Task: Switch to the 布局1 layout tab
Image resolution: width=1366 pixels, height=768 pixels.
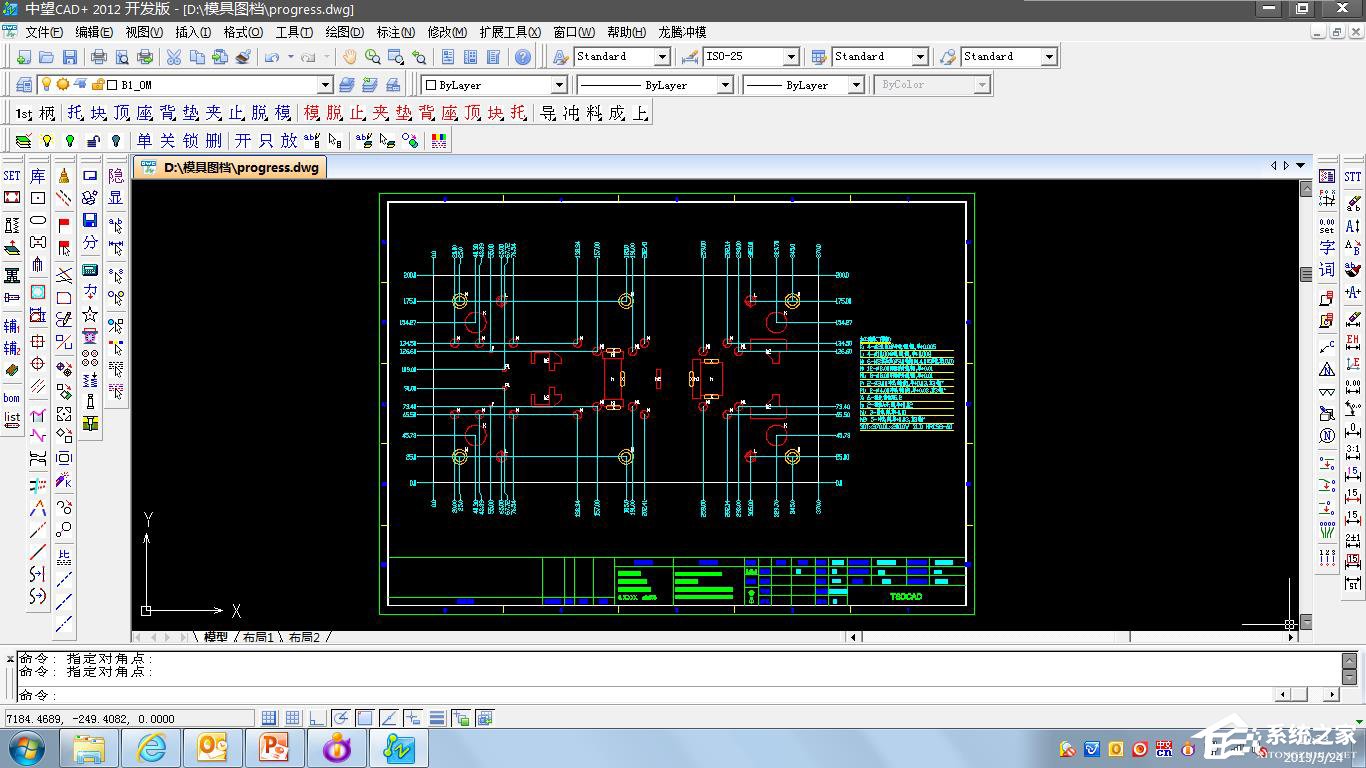Action: pos(257,637)
